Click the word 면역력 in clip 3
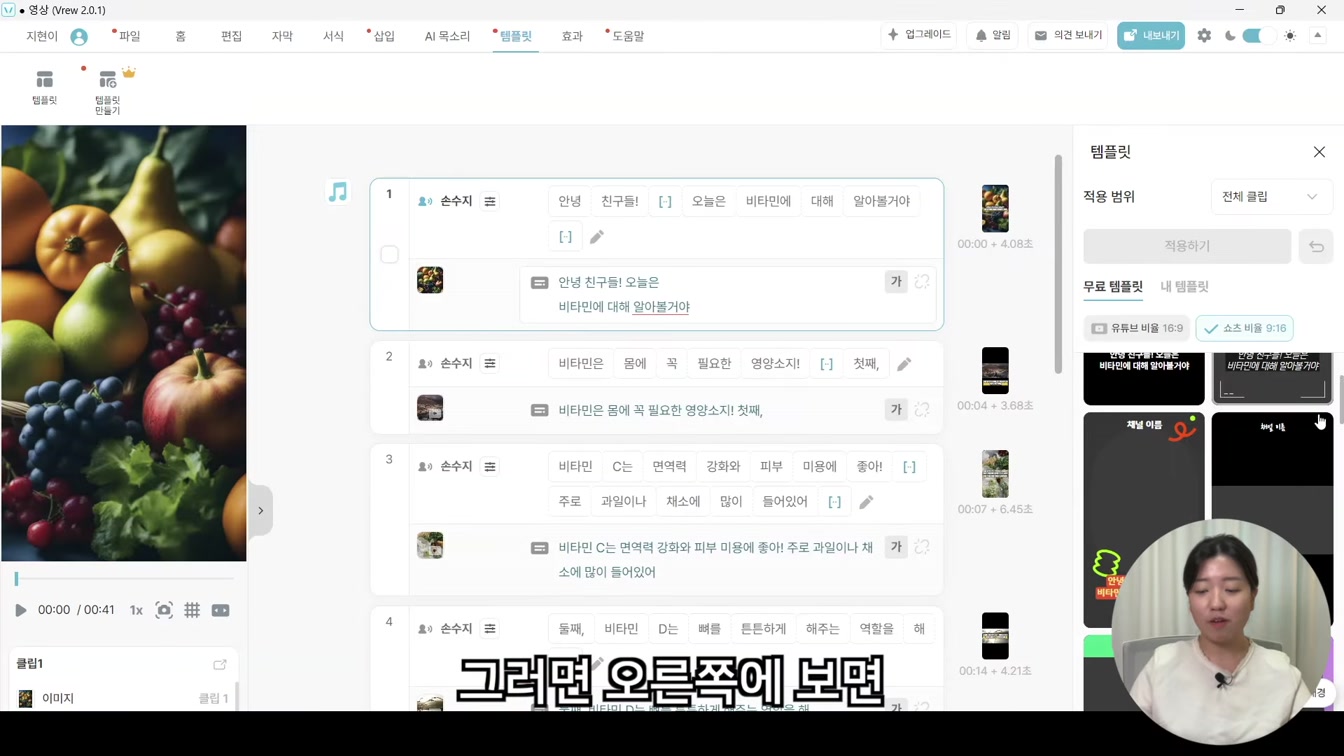The image size is (1344, 756). point(669,466)
